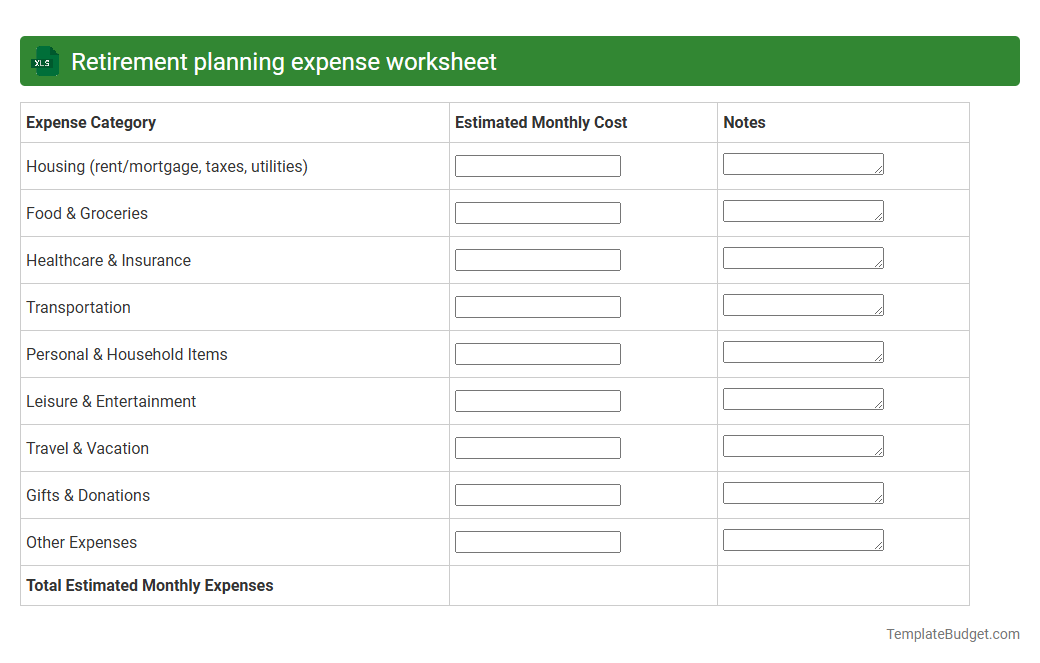Click the Expense Category column header
1040x663 pixels.
90,122
